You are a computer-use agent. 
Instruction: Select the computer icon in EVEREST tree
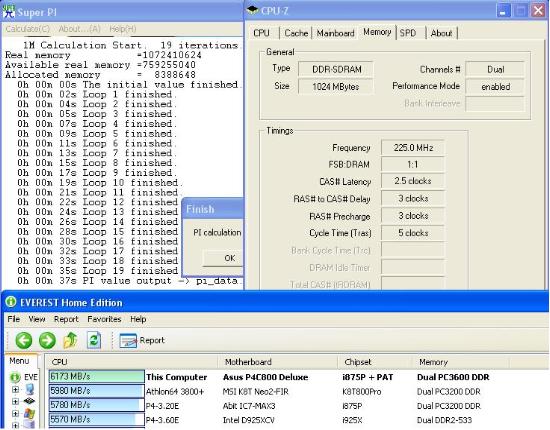coord(30,390)
